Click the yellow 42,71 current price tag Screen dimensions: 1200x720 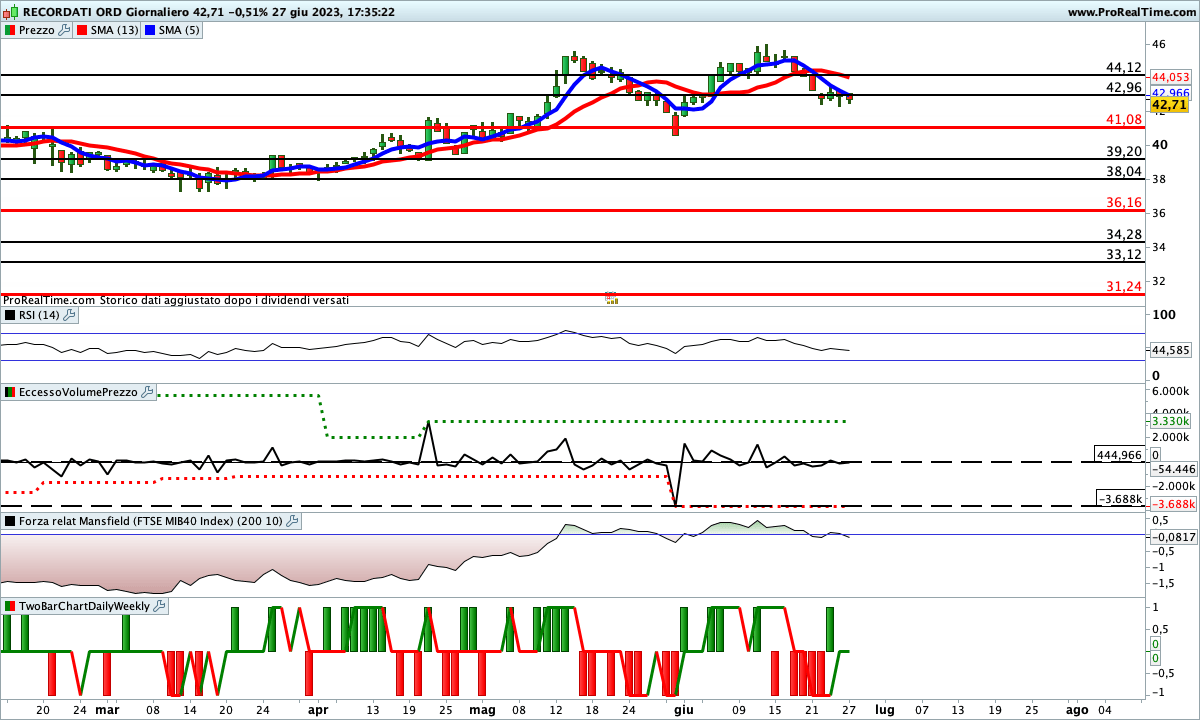tap(1168, 104)
